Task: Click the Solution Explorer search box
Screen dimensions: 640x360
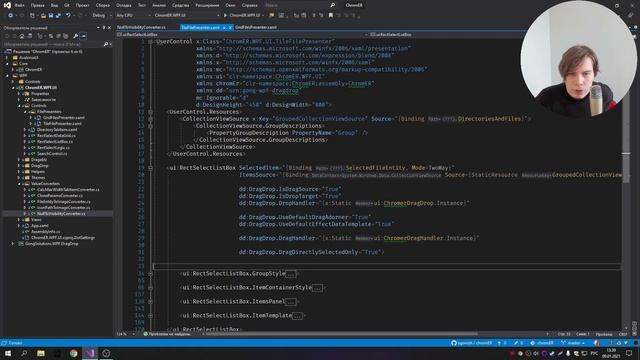Action: coord(56,44)
